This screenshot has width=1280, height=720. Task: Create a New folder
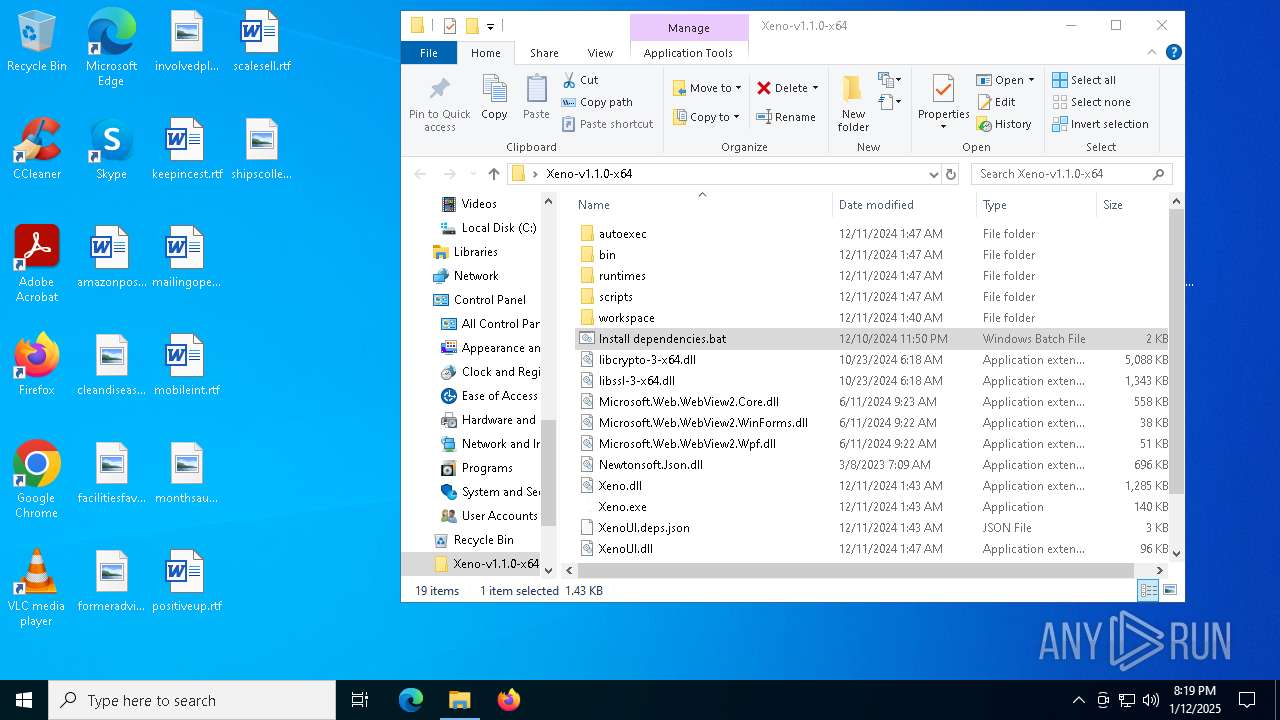(853, 104)
